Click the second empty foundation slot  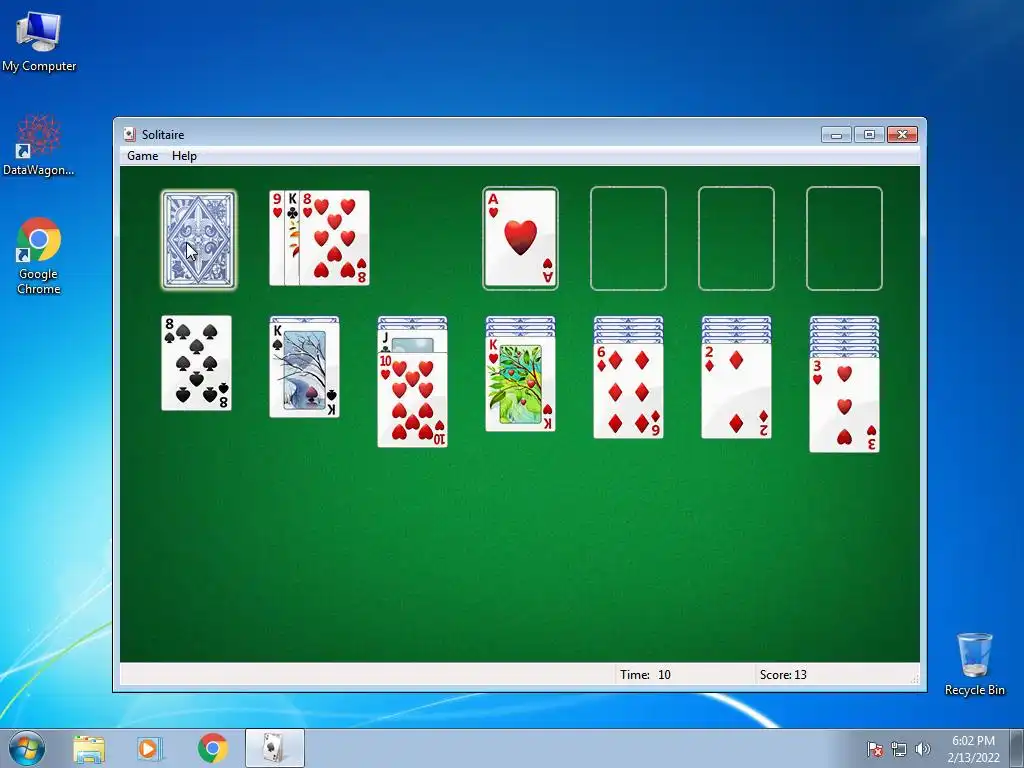pos(628,238)
